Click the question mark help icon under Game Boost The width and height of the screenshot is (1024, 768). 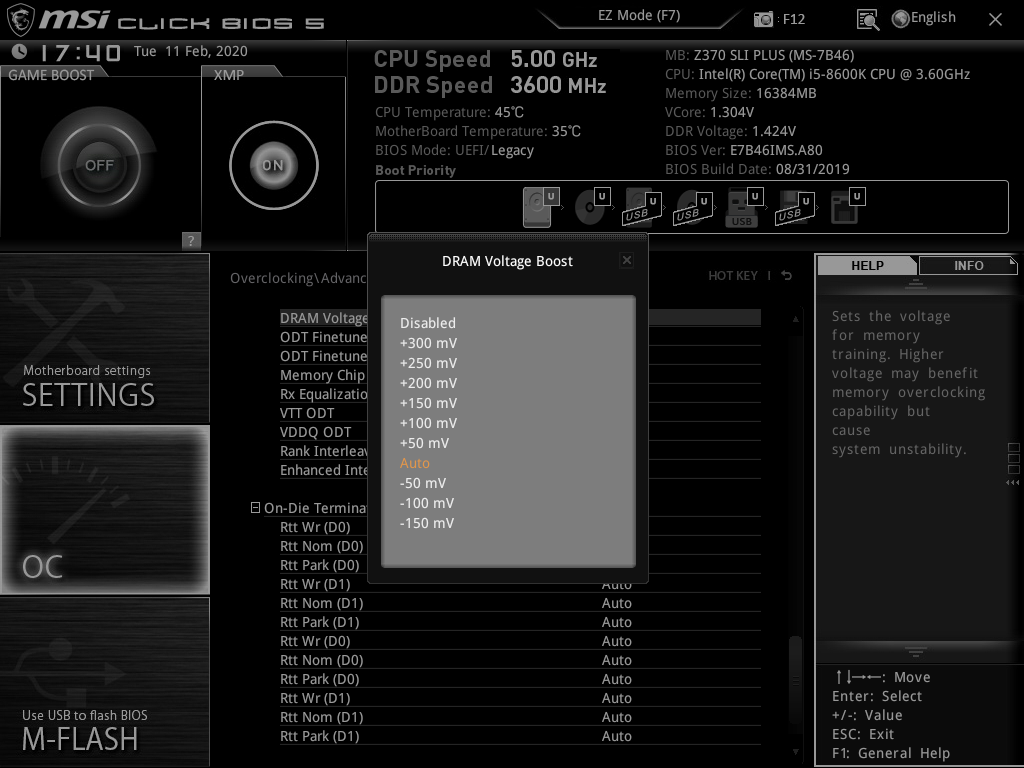191,240
